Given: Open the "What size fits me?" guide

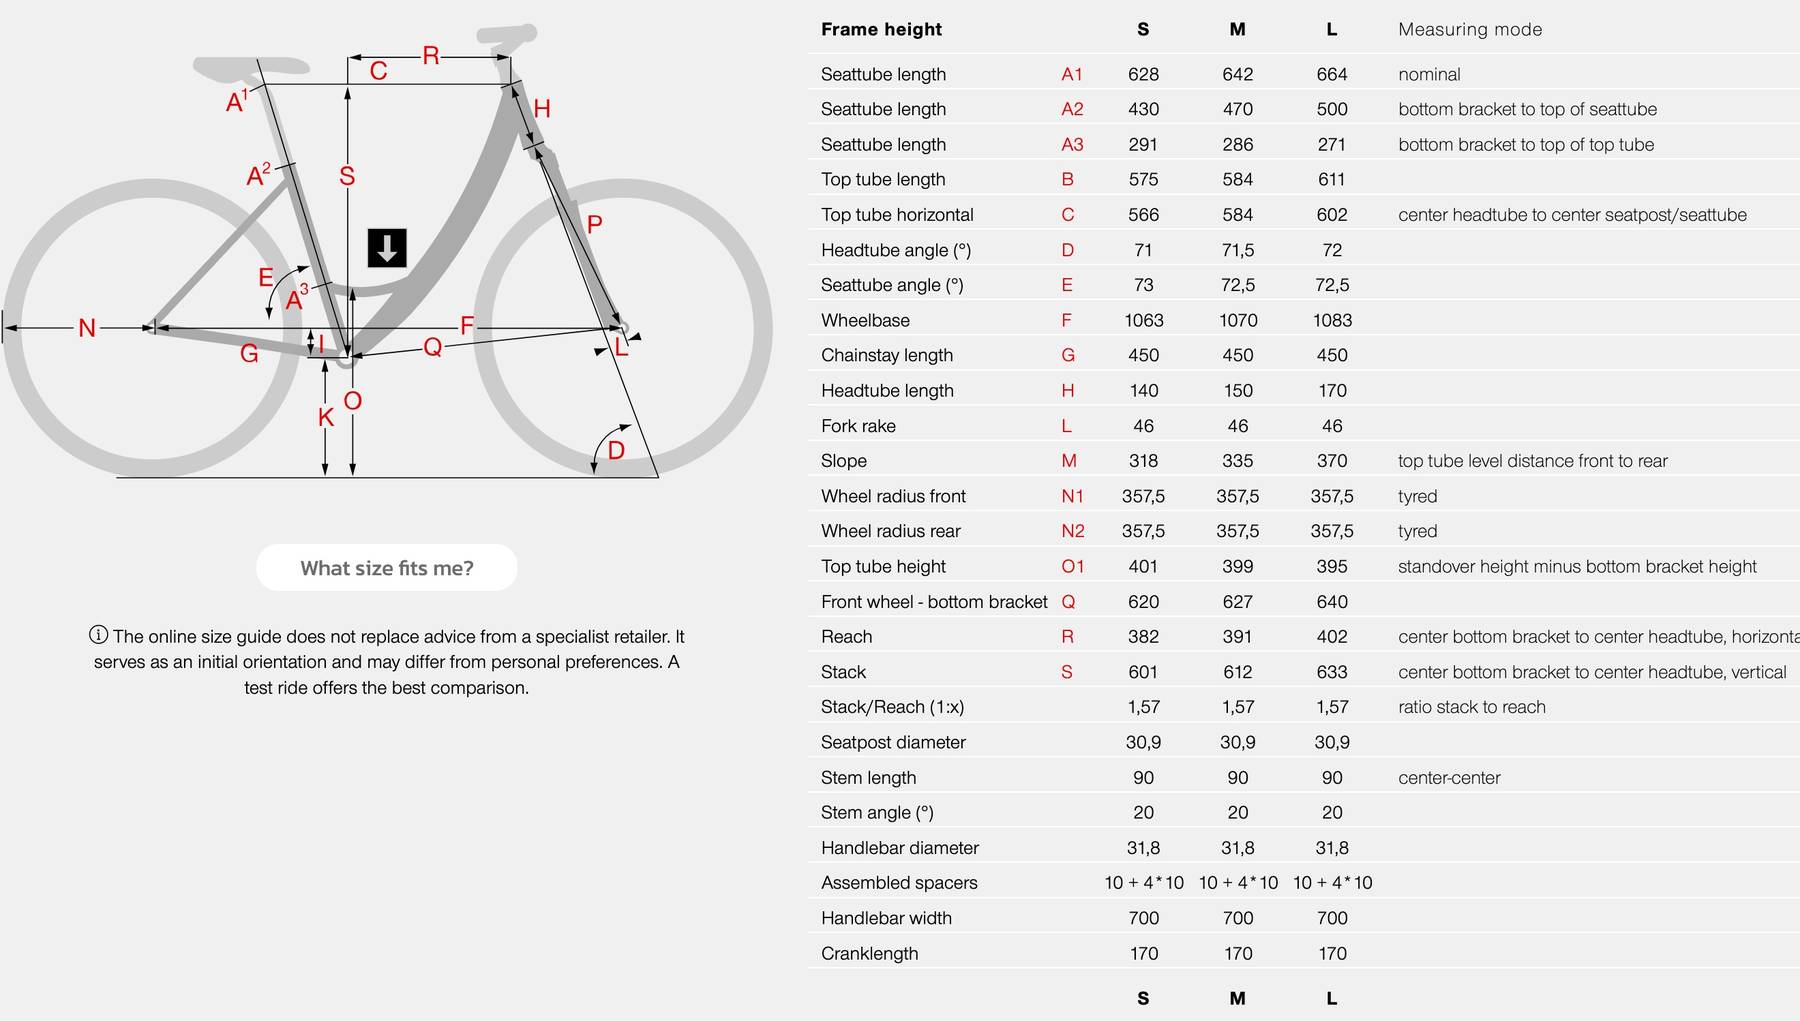Looking at the screenshot, I should 387,568.
